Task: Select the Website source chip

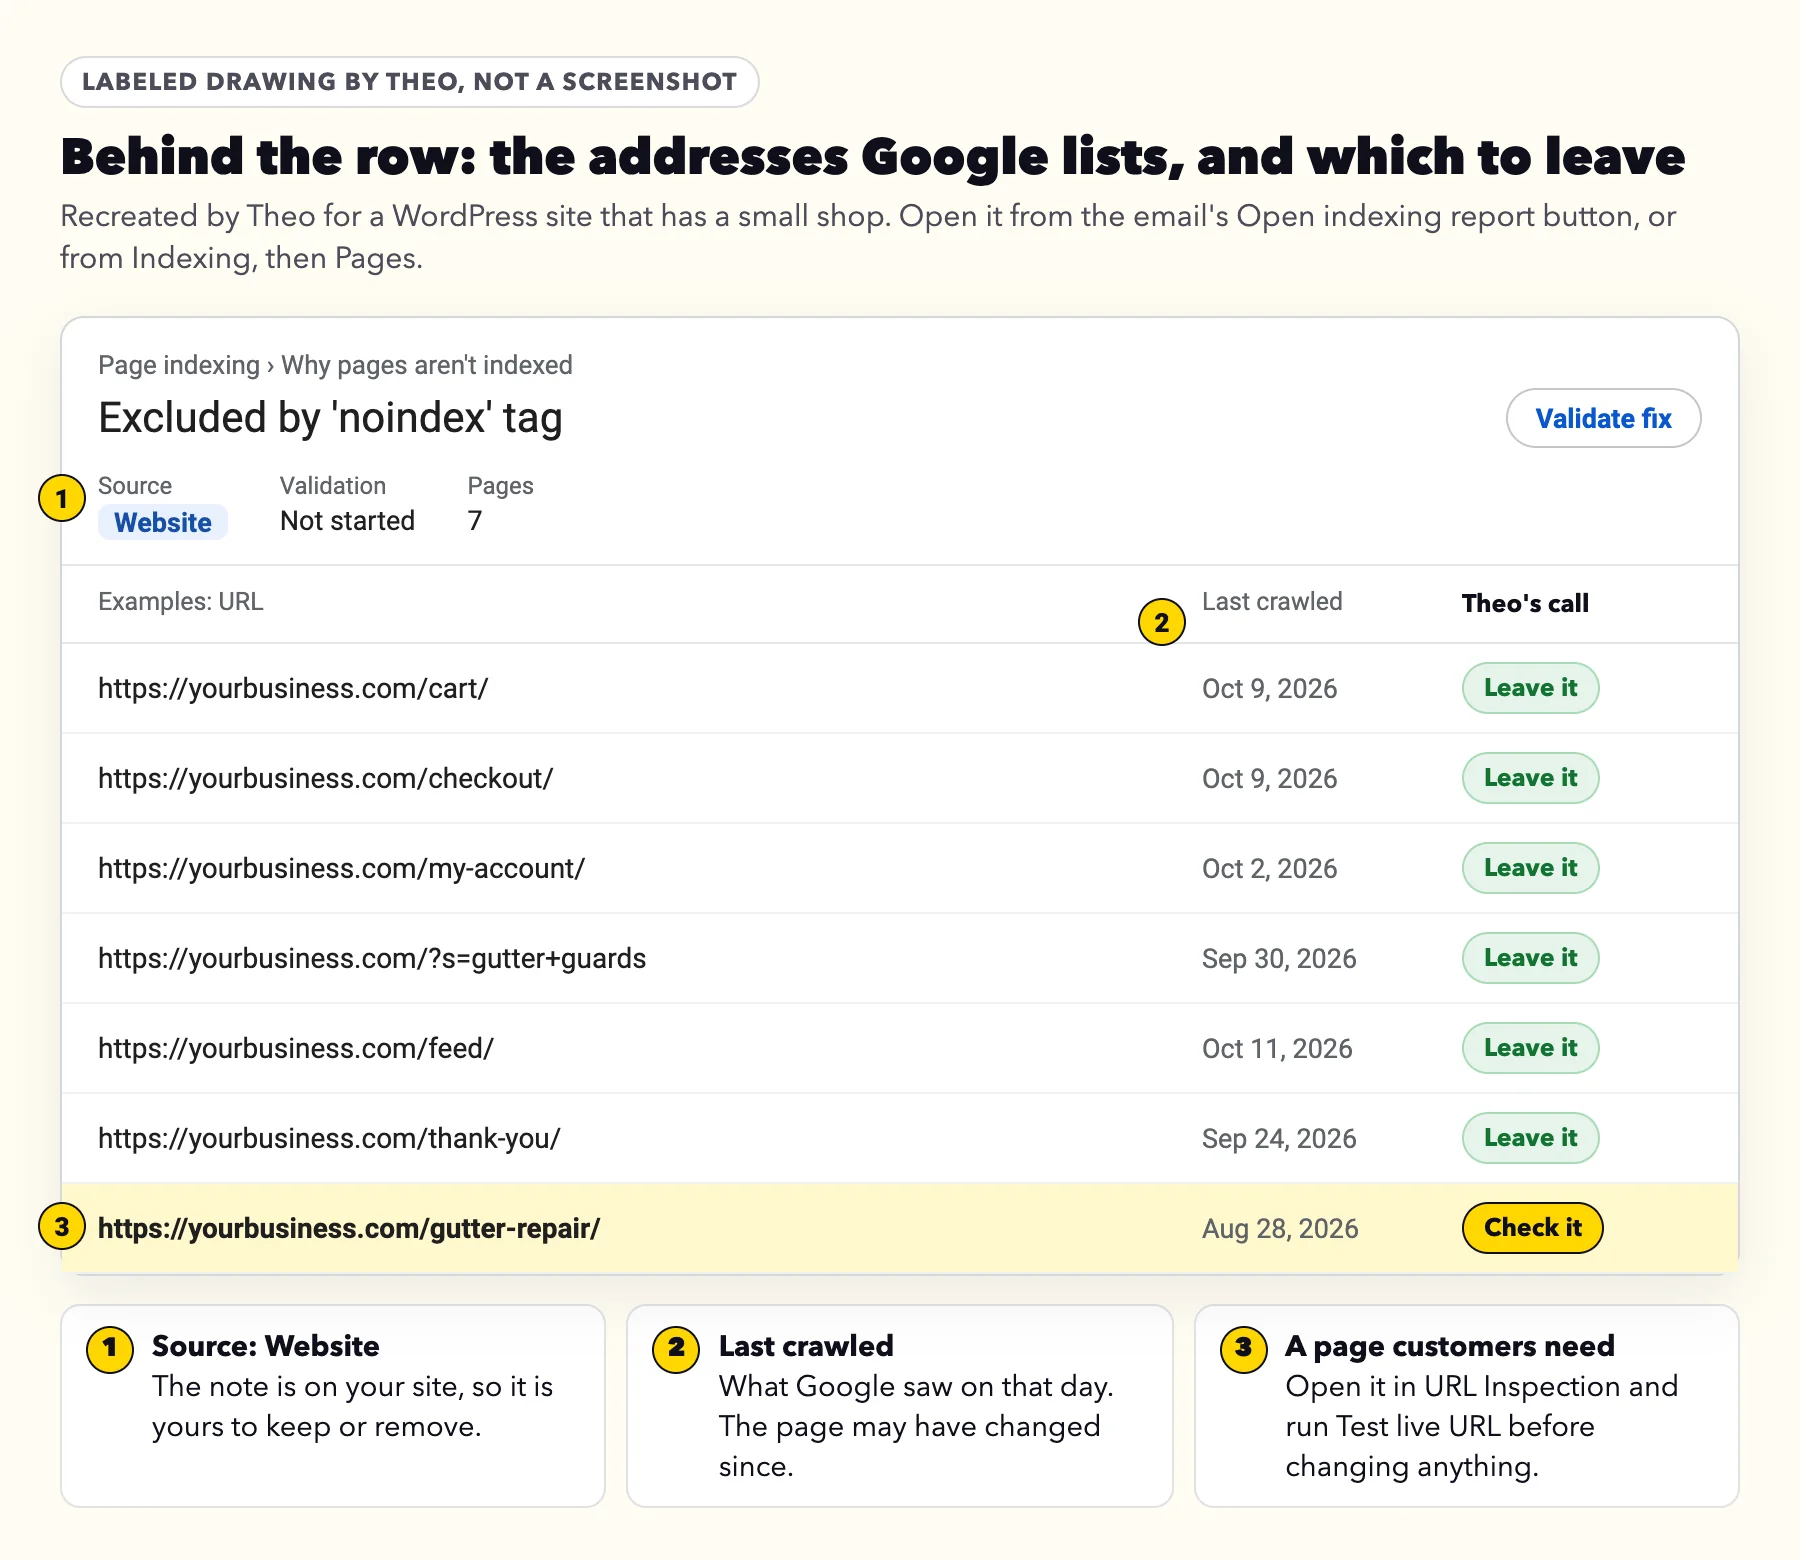Action: pyautogui.click(x=163, y=522)
